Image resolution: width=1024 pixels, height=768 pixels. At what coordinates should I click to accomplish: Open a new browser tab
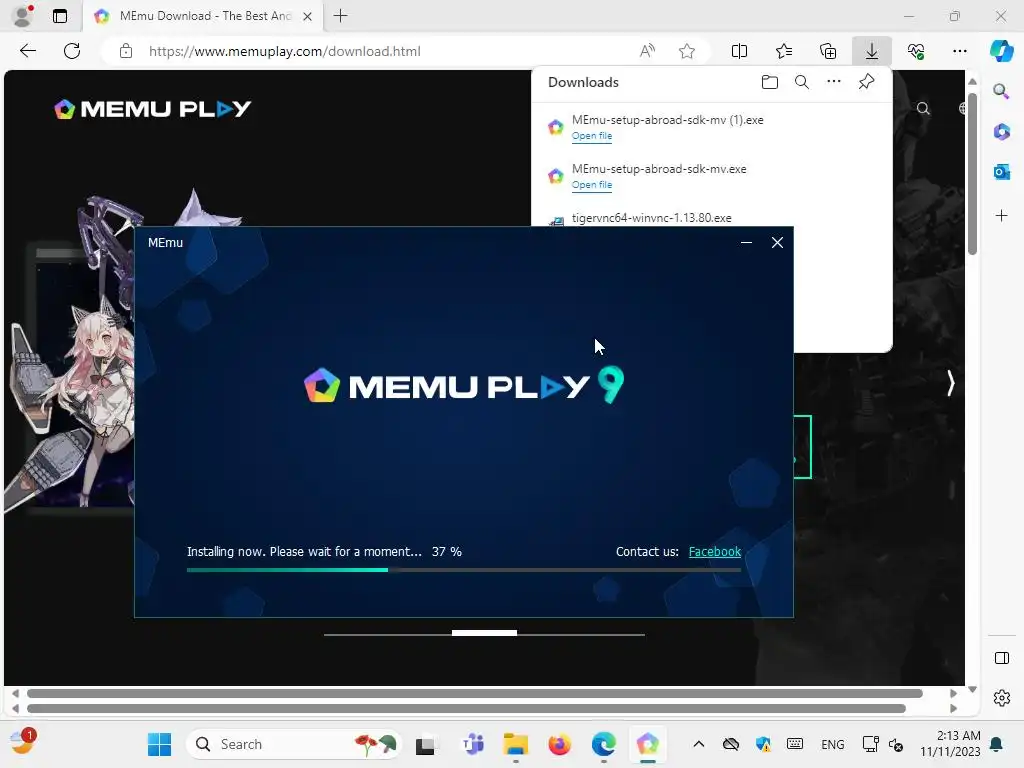tap(340, 16)
